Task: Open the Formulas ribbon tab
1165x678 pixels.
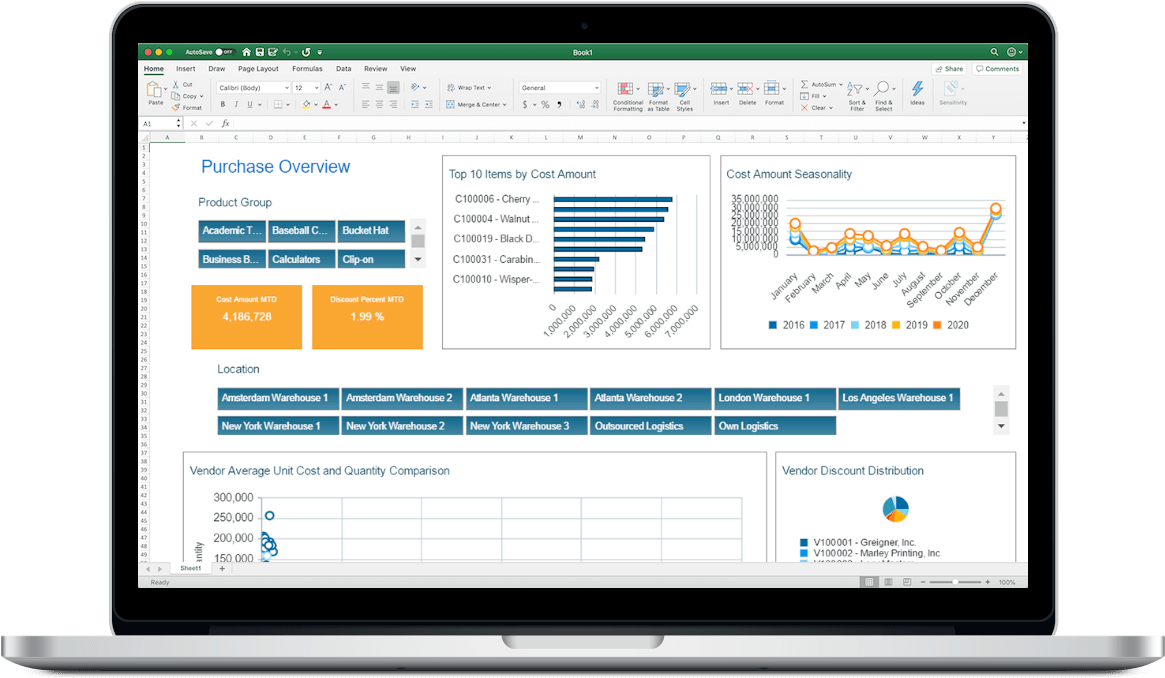Action: (307, 69)
